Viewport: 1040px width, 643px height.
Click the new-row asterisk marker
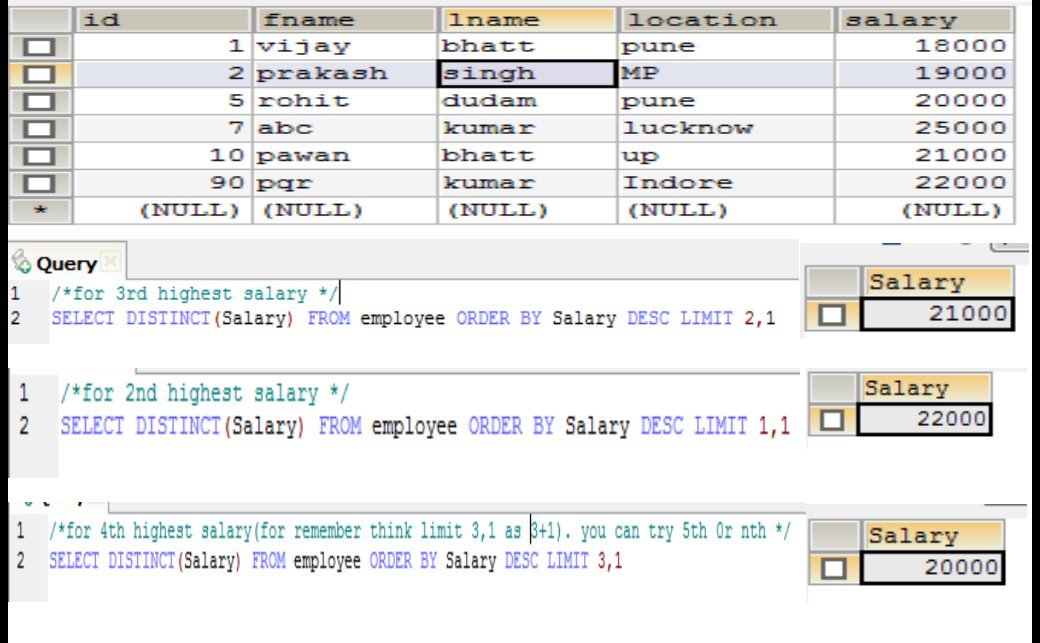(40, 211)
